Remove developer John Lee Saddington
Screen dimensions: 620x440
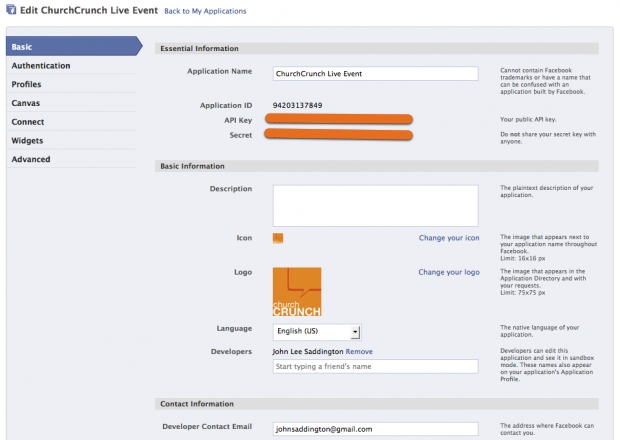359,351
